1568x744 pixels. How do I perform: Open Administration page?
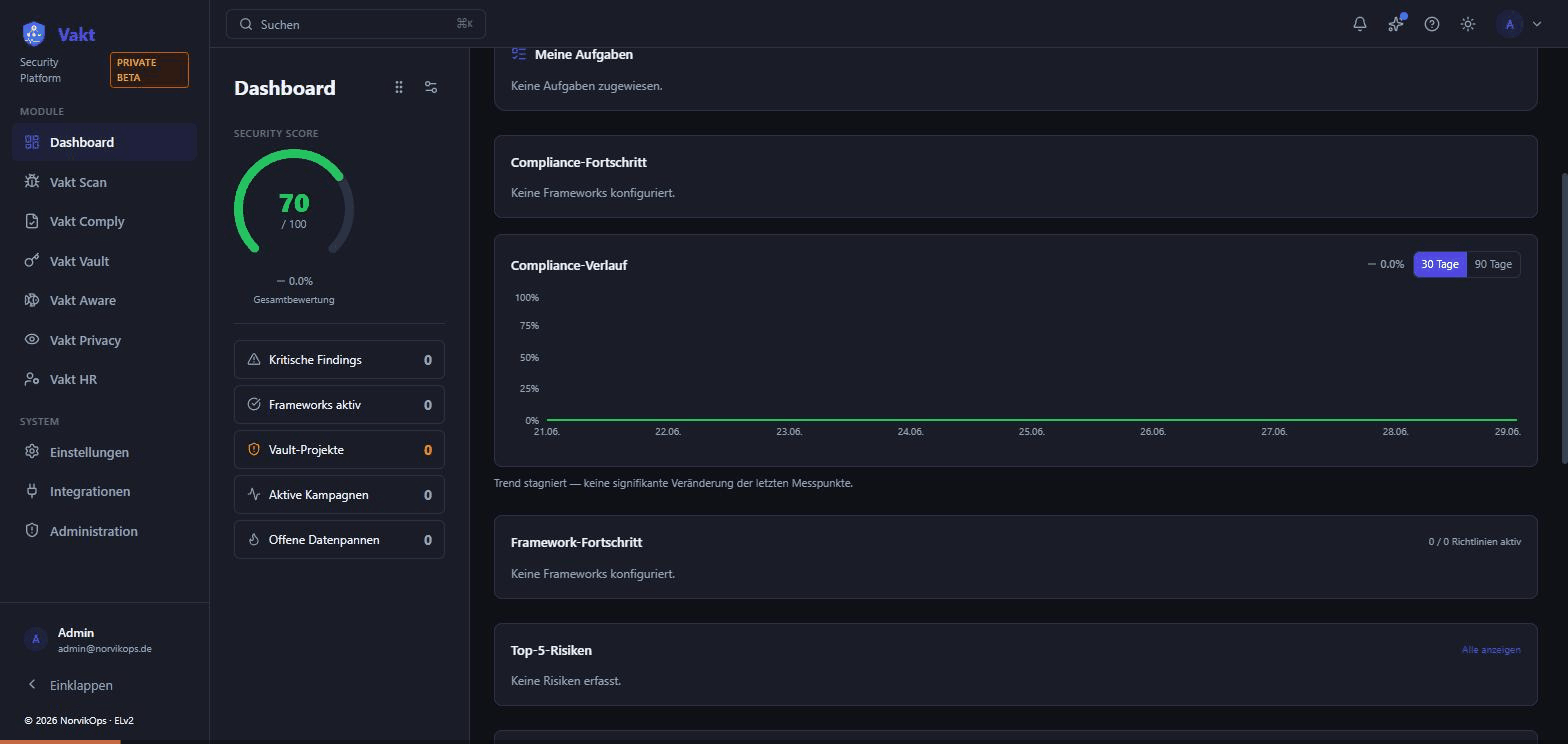[x=104, y=531]
